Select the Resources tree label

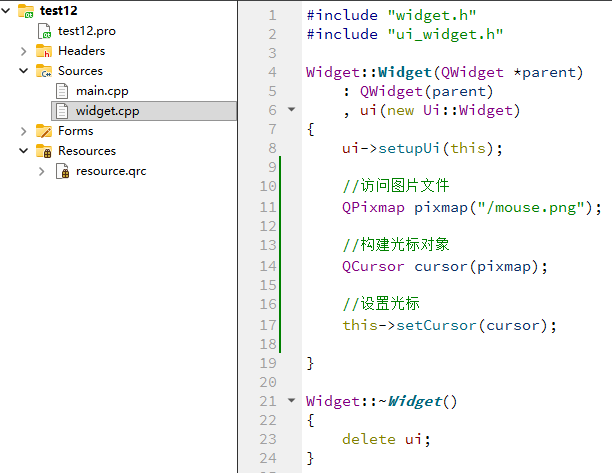pos(87,151)
